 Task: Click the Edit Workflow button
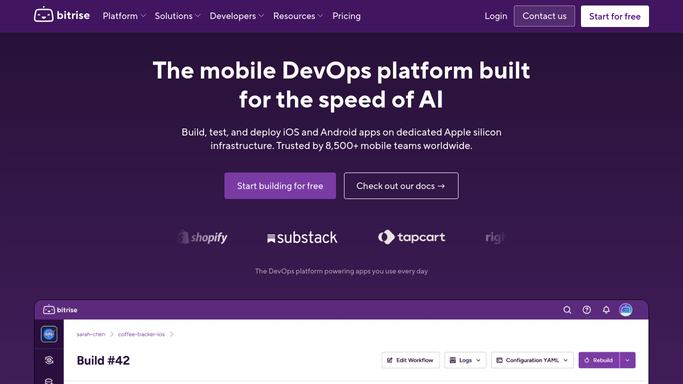point(410,360)
